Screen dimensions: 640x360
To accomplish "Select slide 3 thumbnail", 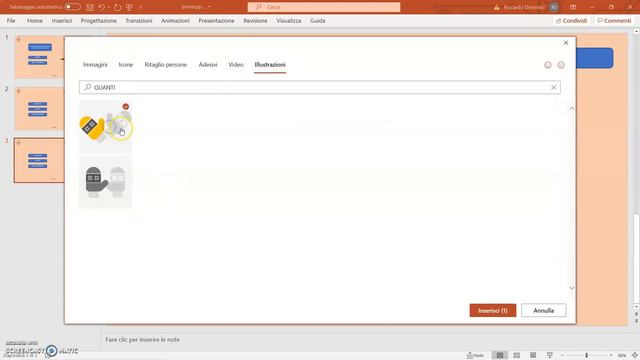I will 39,160.
